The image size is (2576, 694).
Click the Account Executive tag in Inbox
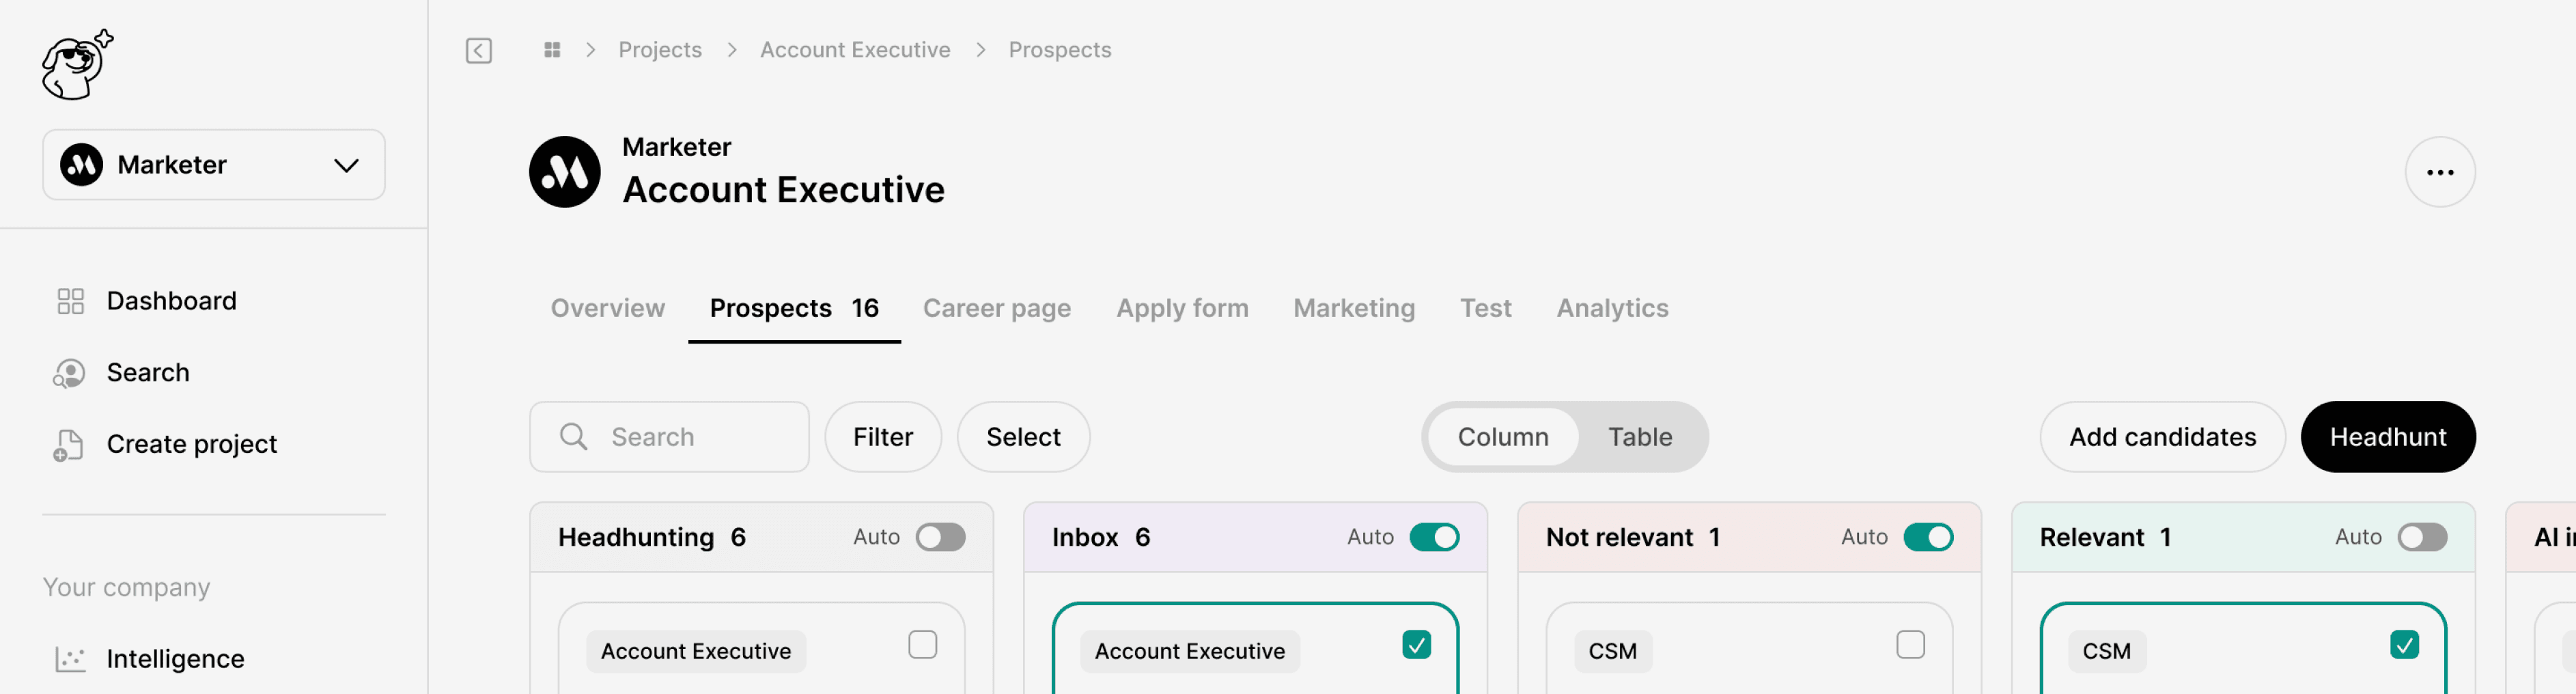(1190, 651)
